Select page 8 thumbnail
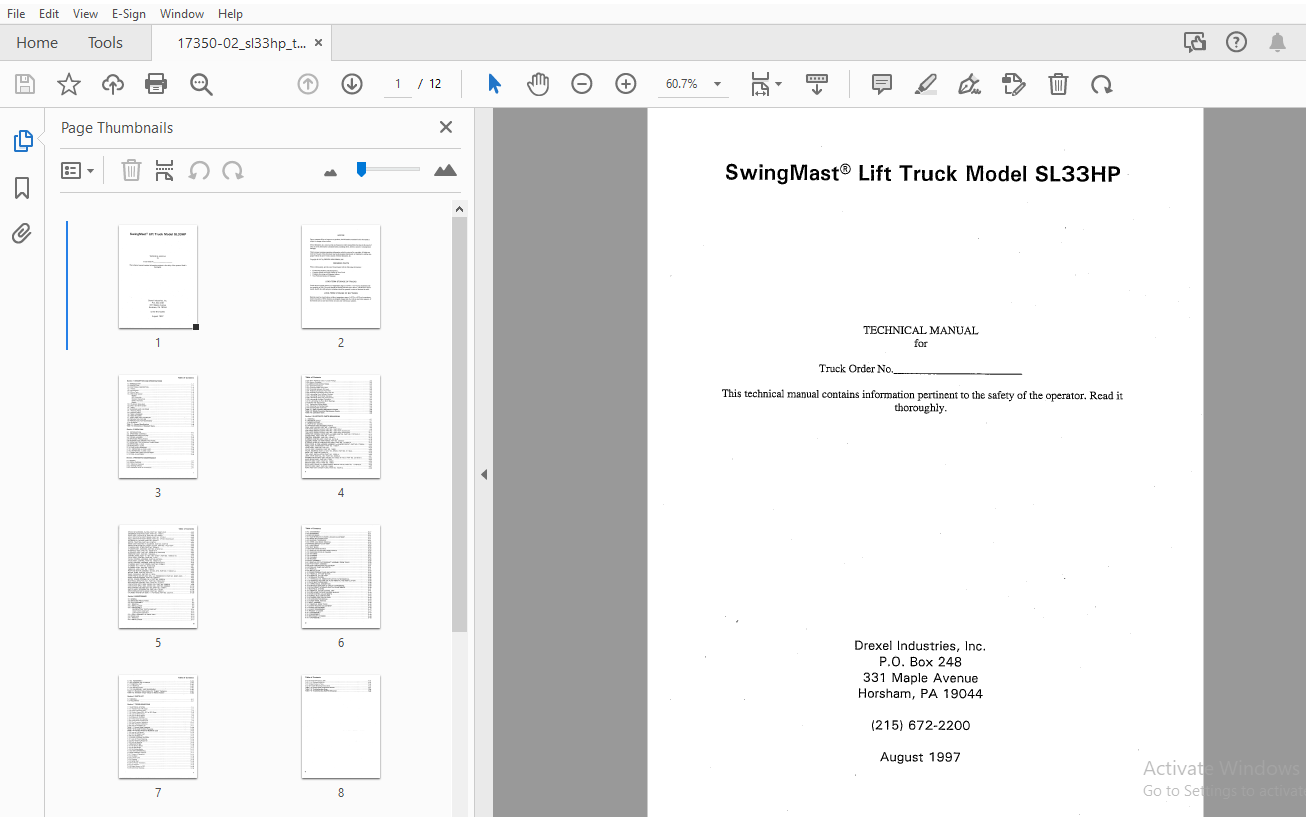This screenshot has height=817, width=1306. pyautogui.click(x=341, y=727)
